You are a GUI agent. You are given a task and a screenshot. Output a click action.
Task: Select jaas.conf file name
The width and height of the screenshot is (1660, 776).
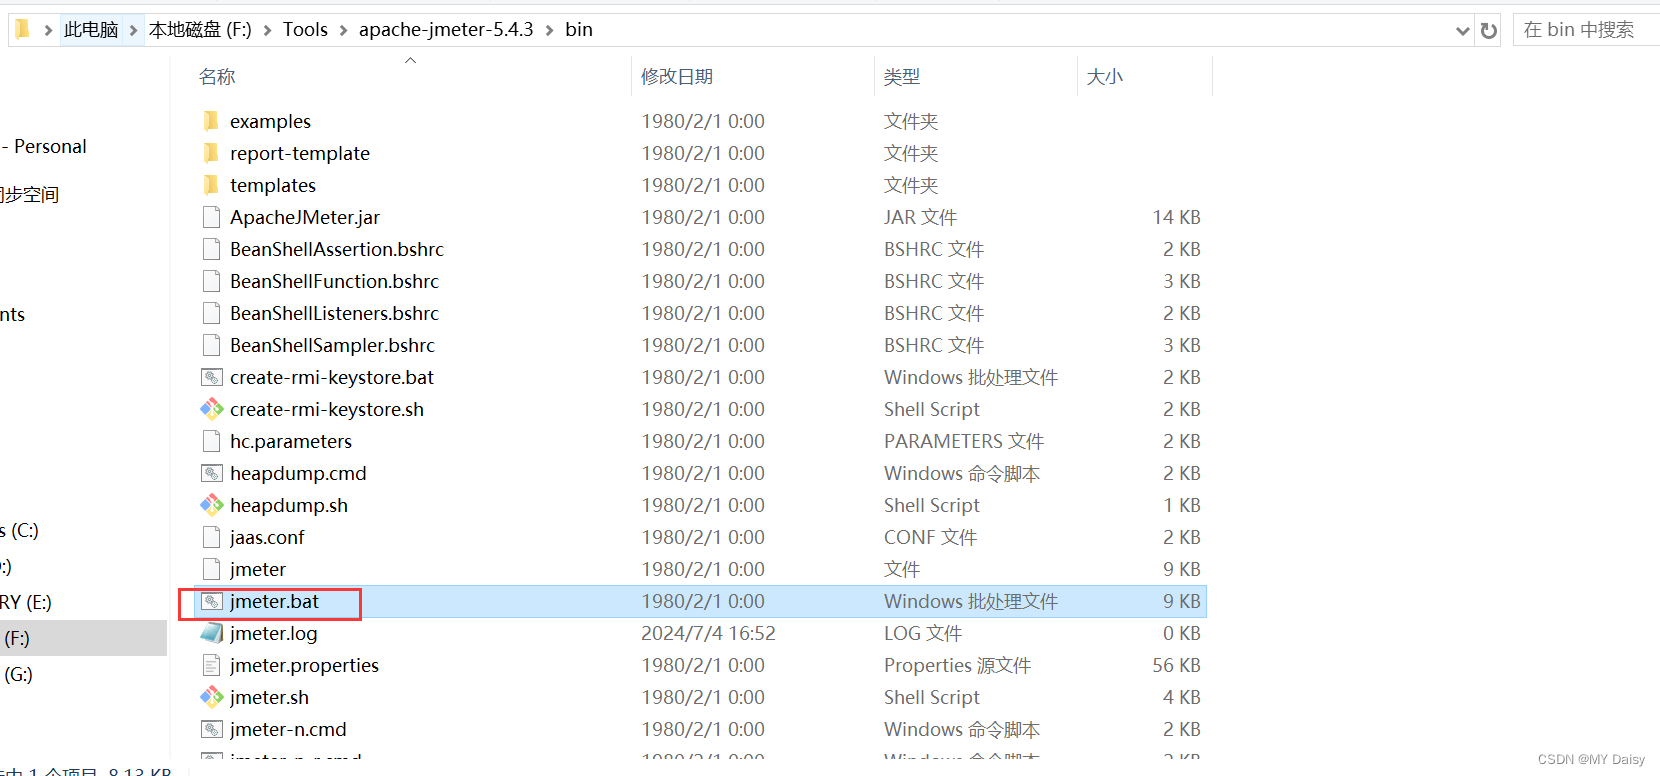tap(267, 537)
